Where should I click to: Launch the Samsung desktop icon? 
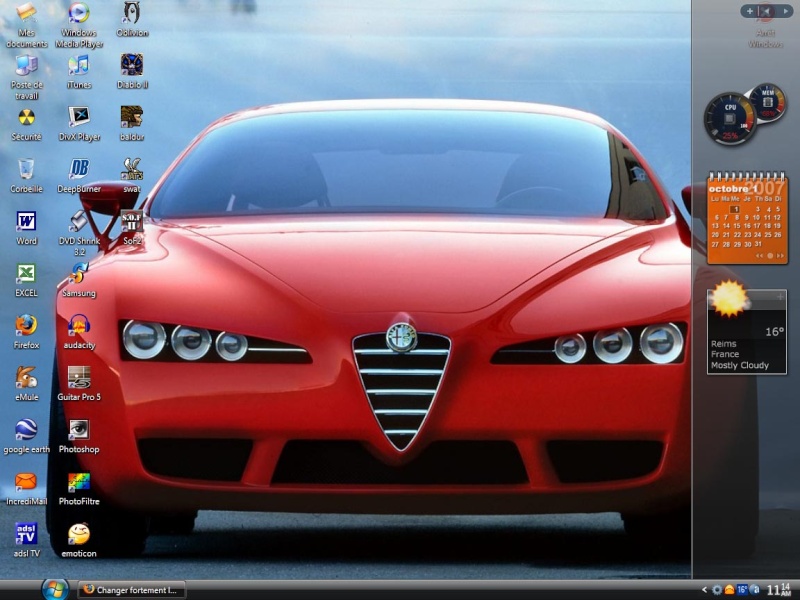[79, 281]
